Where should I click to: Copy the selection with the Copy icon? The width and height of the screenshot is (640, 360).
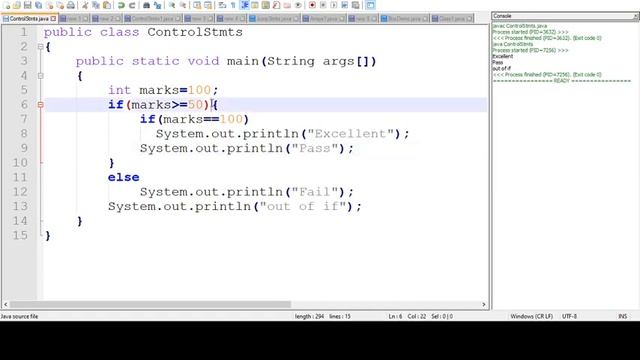click(x=96, y=5)
